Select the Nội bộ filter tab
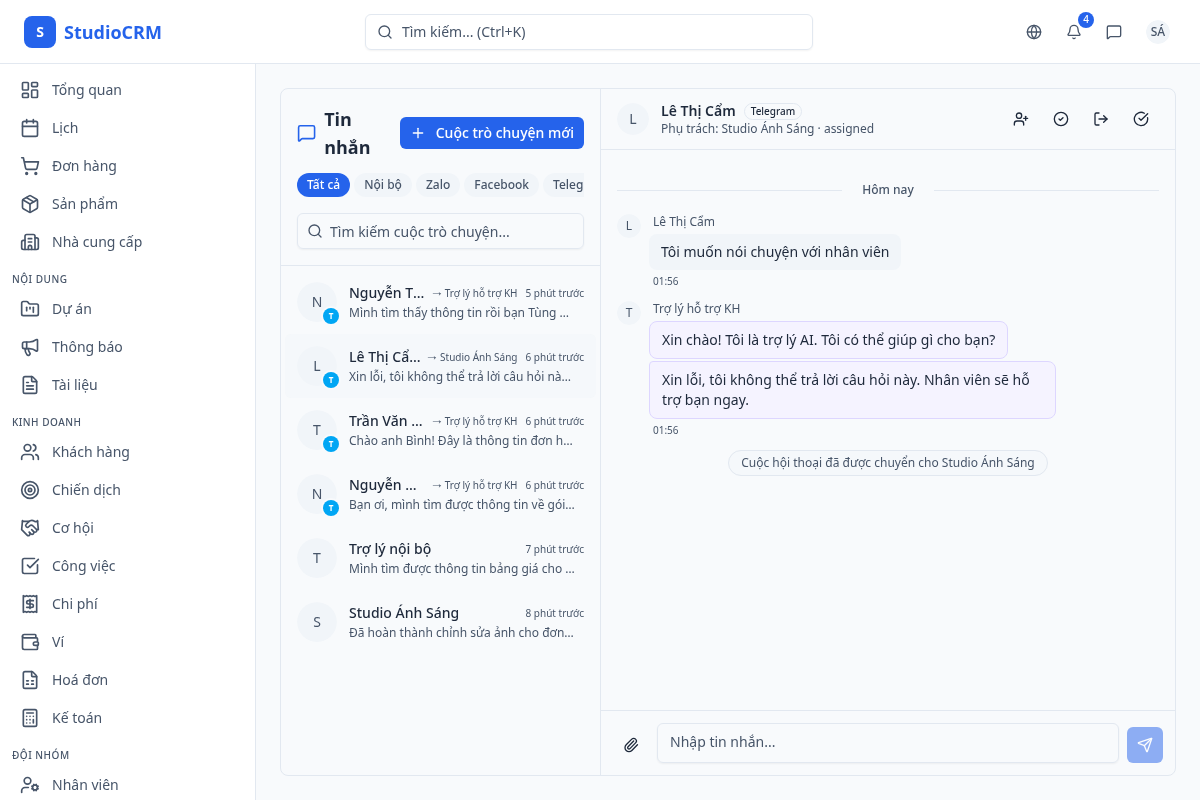This screenshot has width=1200, height=800. click(x=382, y=185)
